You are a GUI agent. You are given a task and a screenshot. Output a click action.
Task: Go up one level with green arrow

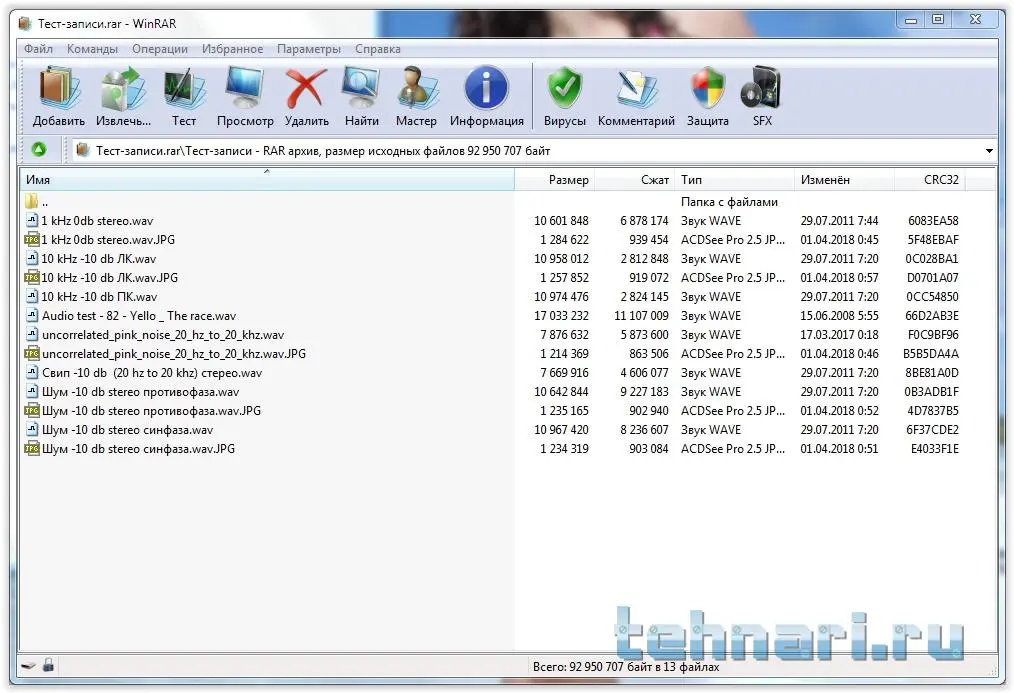tap(39, 150)
